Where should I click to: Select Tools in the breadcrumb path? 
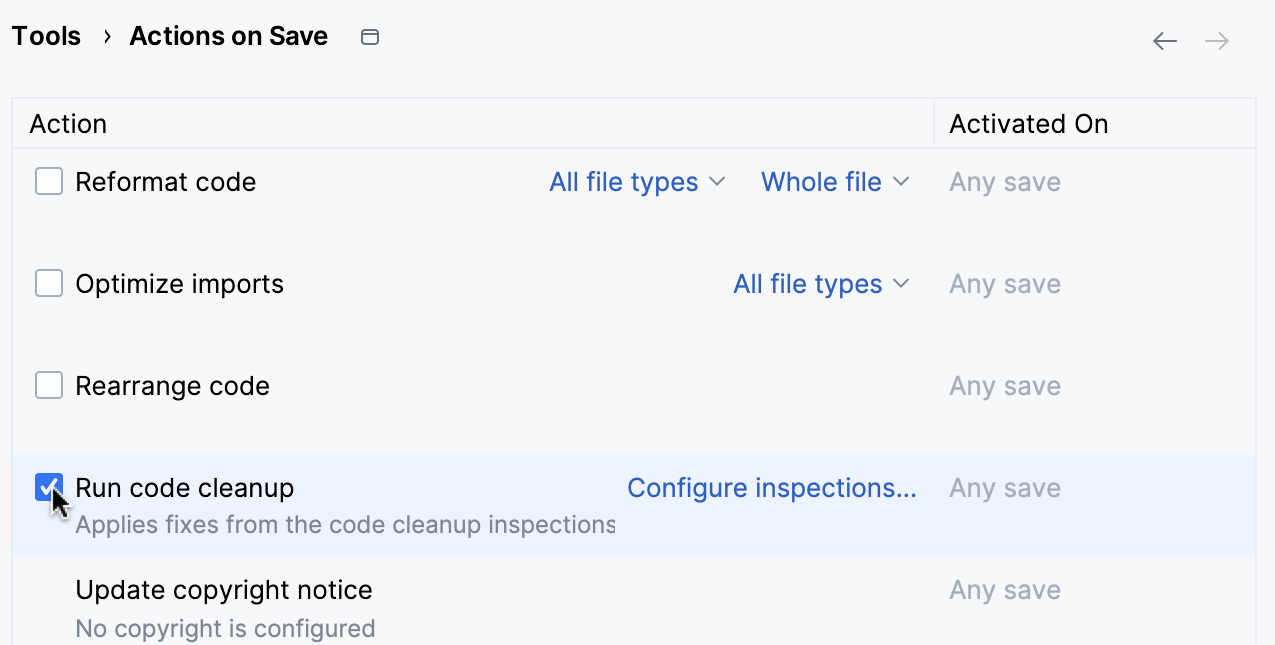(45, 36)
